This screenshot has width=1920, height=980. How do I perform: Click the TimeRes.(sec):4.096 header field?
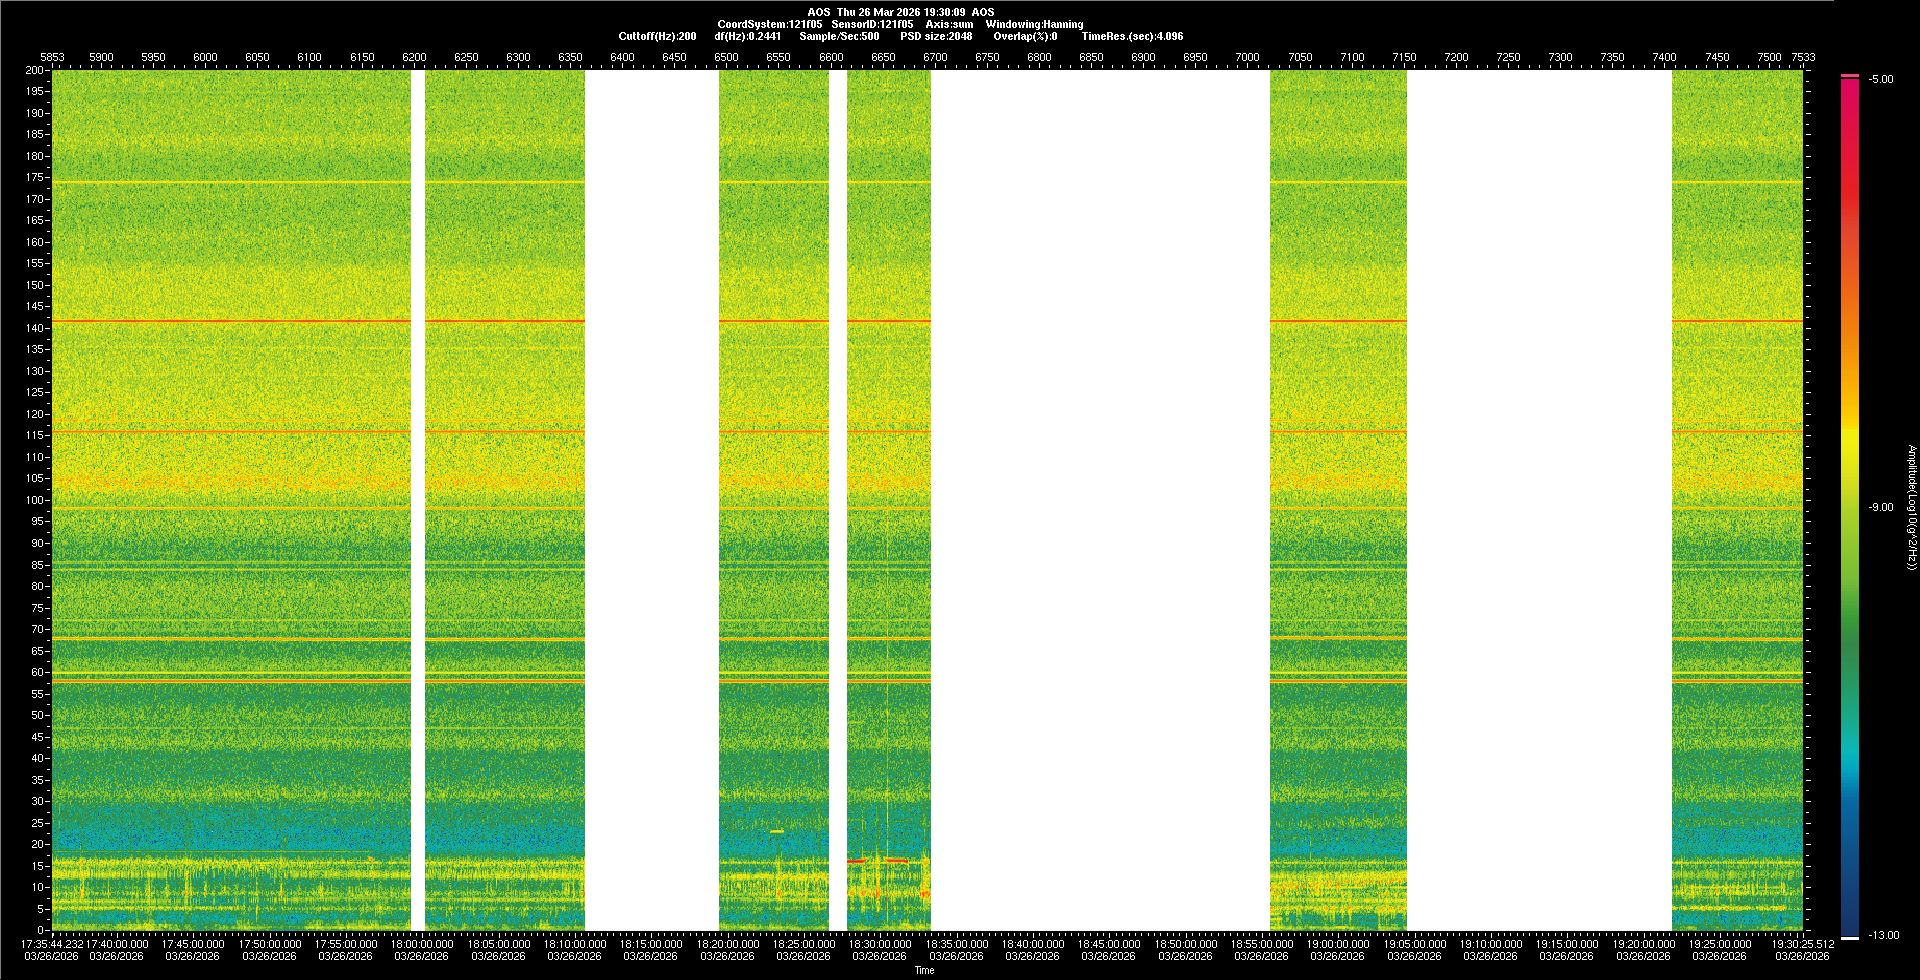pyautogui.click(x=1132, y=36)
